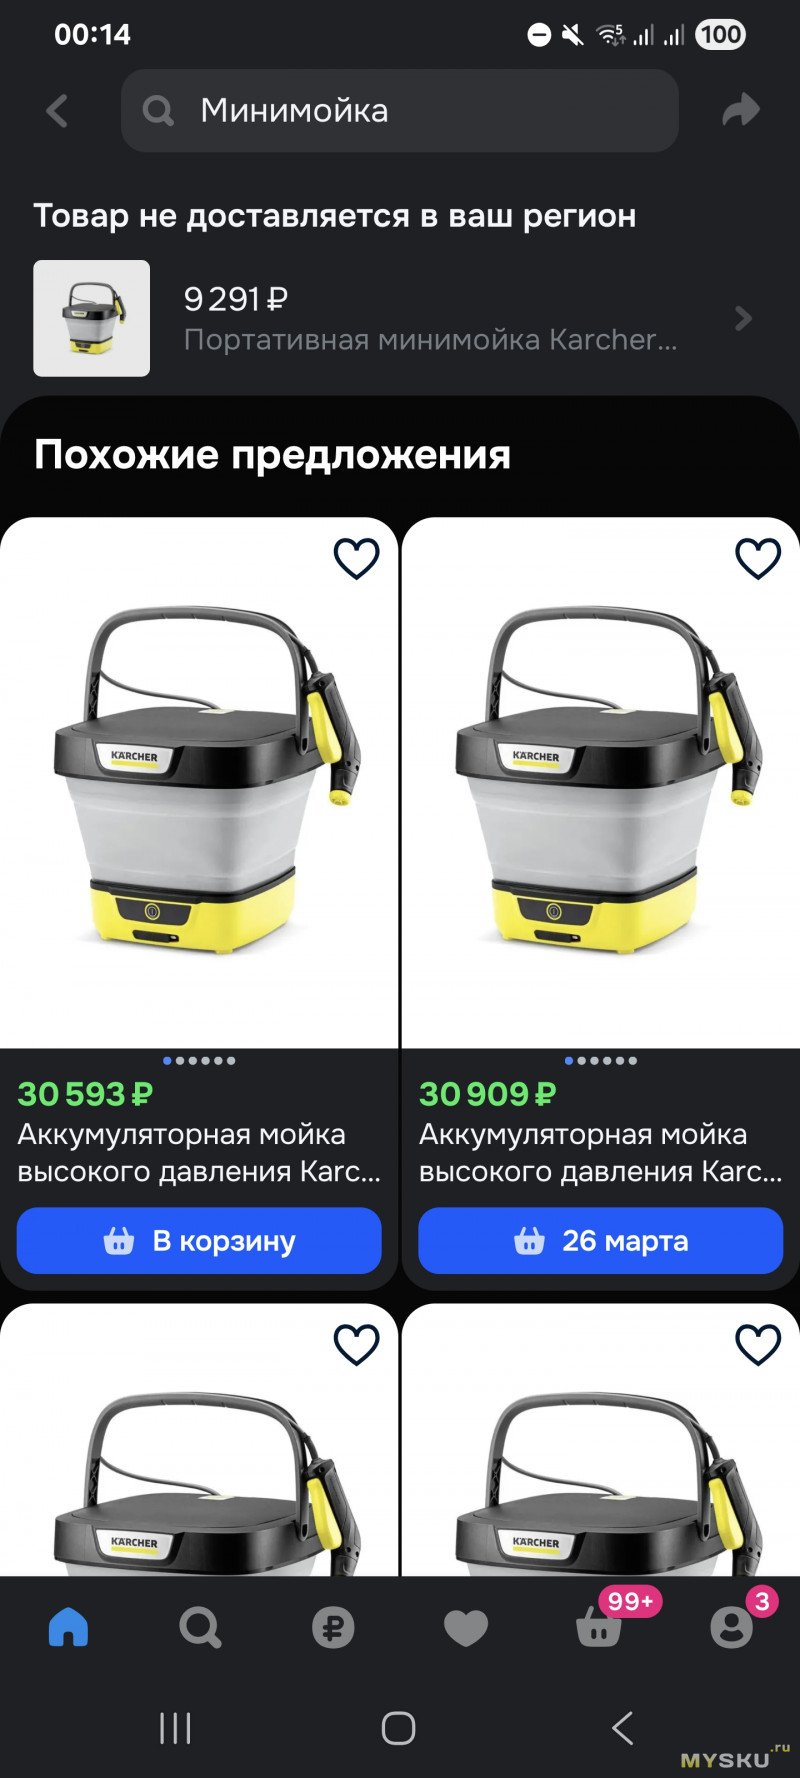Tap the back arrow beside the search field
This screenshot has width=800, height=1778.
point(58,110)
